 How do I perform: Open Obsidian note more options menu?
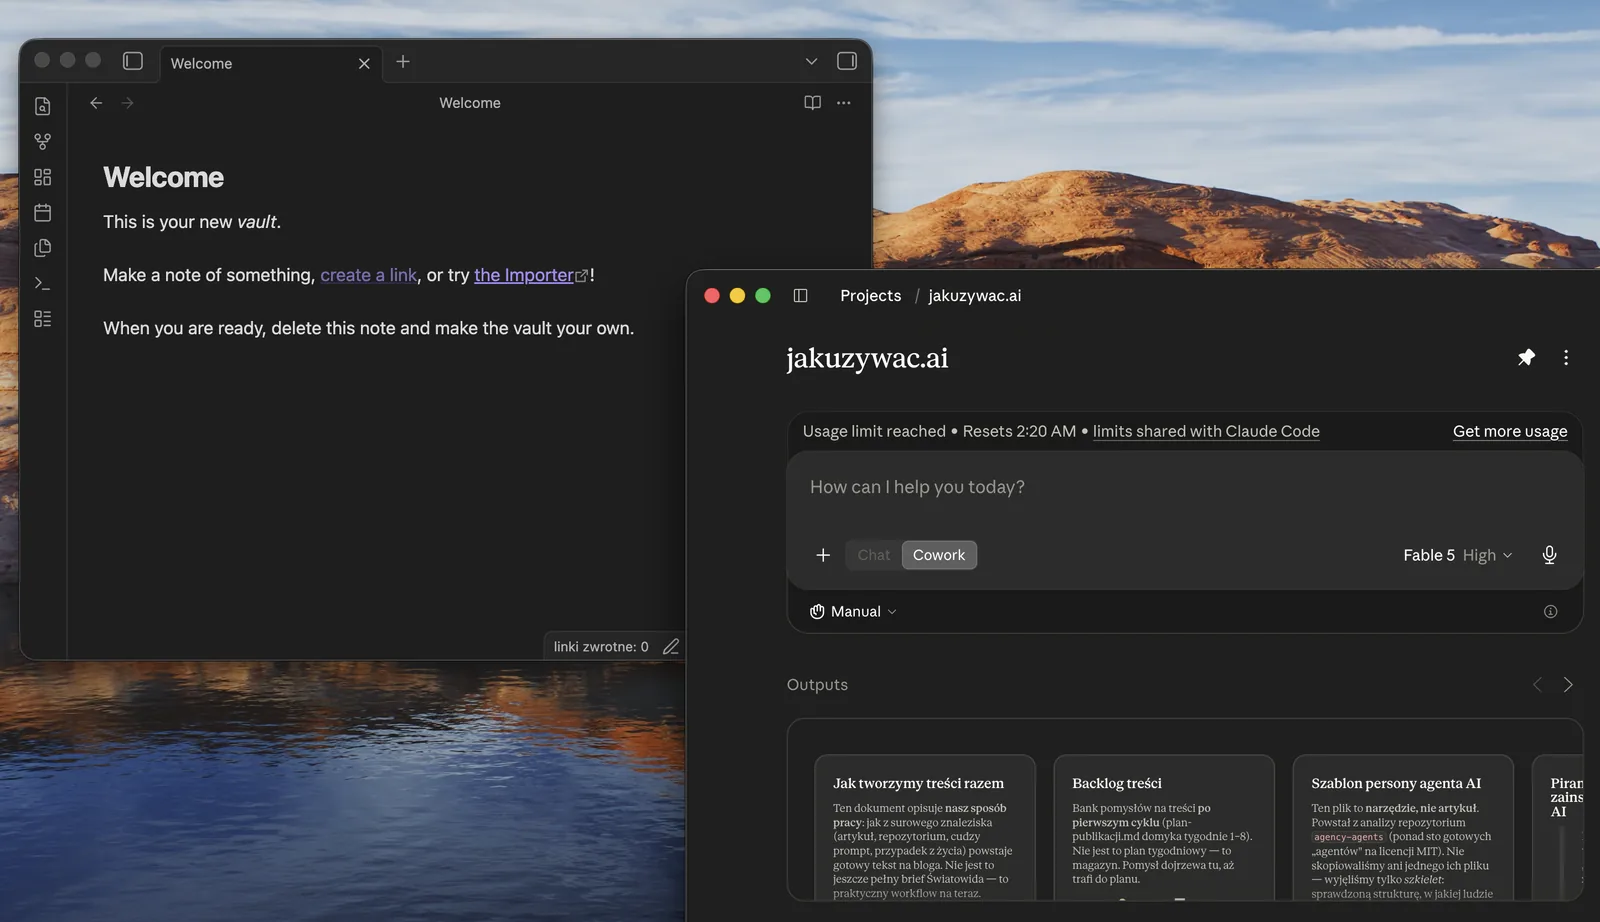tap(844, 103)
